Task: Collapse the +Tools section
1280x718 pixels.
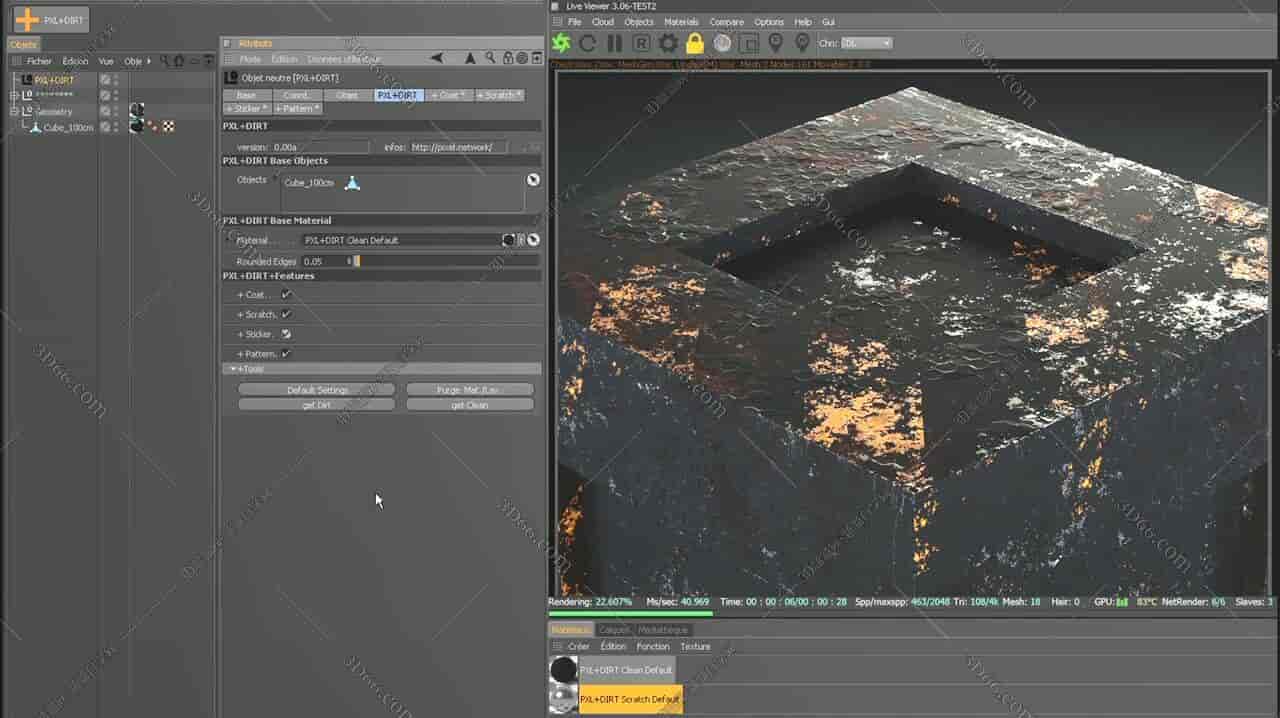Action: pos(234,368)
